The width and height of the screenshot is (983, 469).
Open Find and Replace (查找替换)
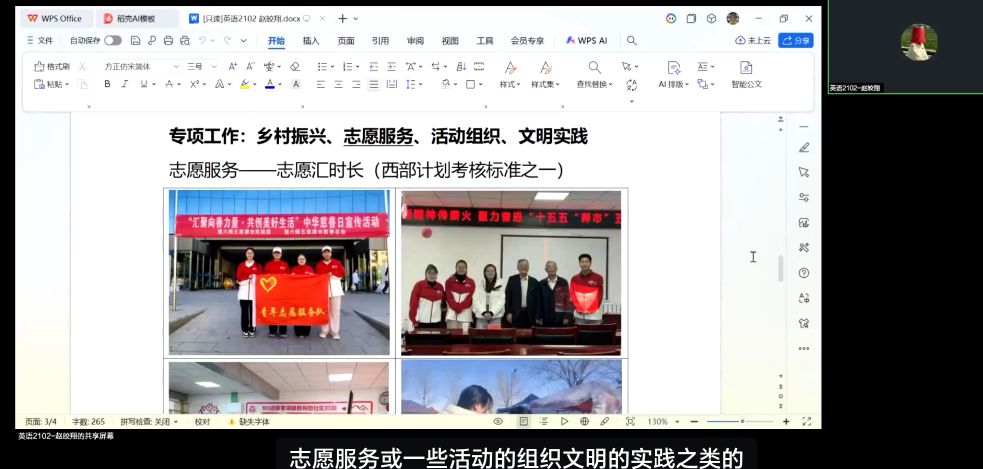pos(594,74)
